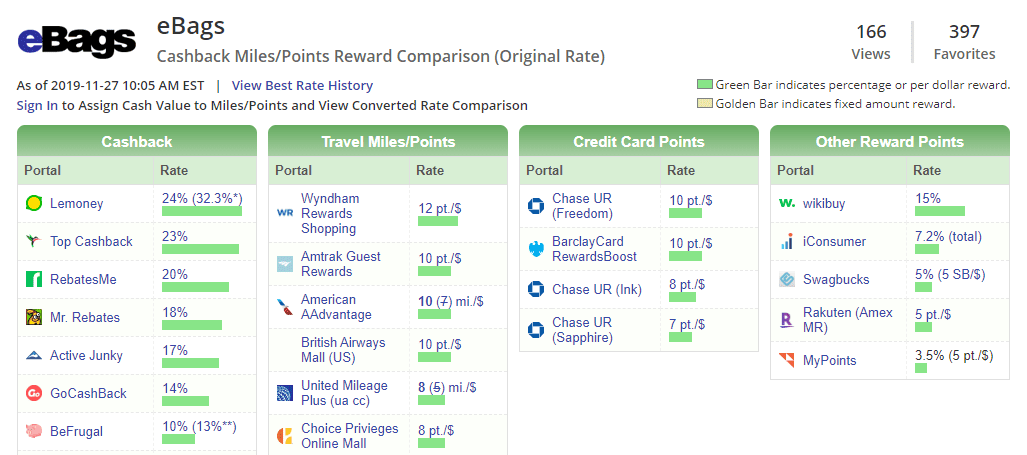The width and height of the screenshot is (1027, 455).
Task: Select the Travel Miles/Points section header
Action: click(388, 141)
